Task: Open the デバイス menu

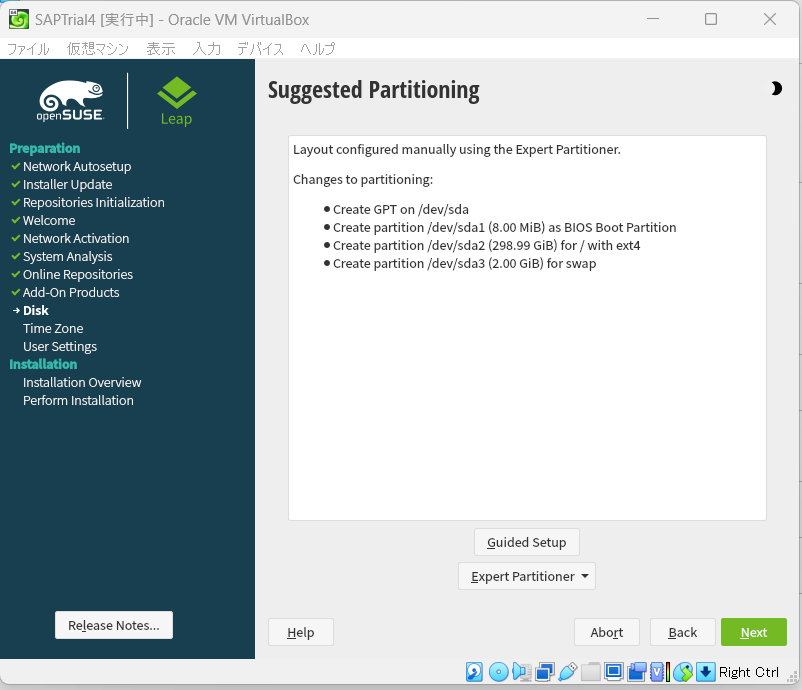Action: 260,49
